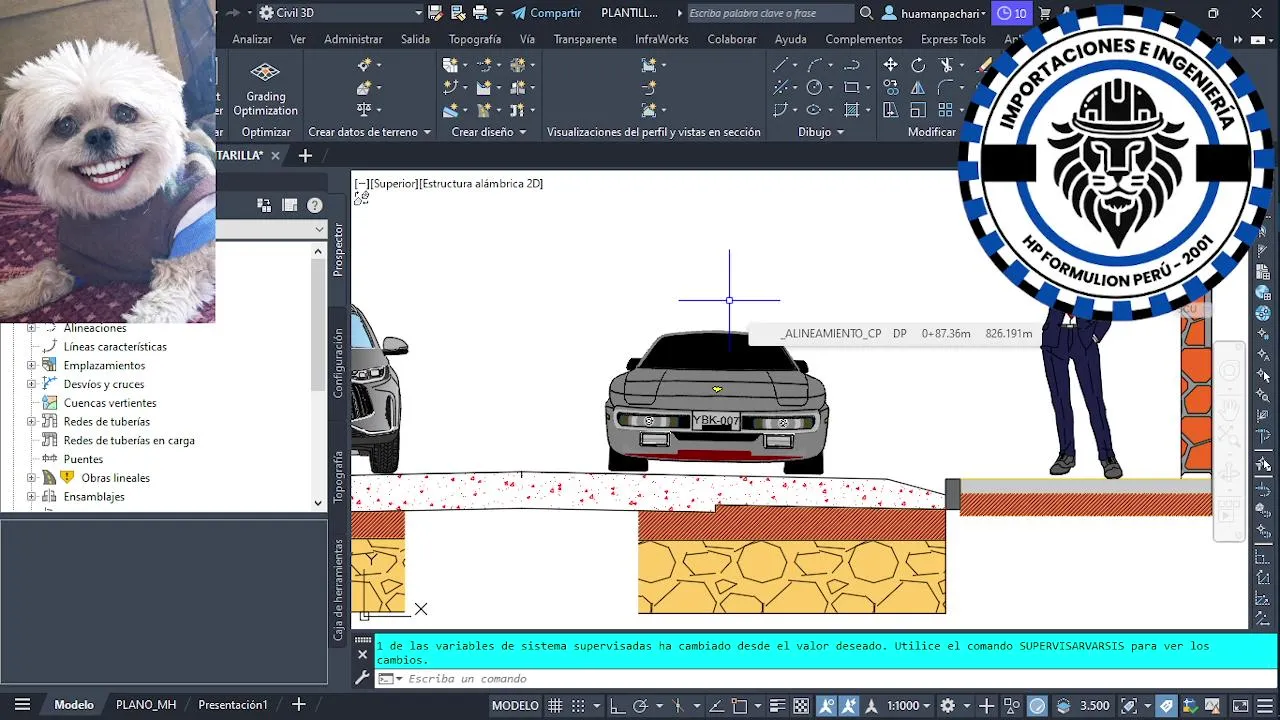Click the Create Surface icon in Crear datos

364,87
